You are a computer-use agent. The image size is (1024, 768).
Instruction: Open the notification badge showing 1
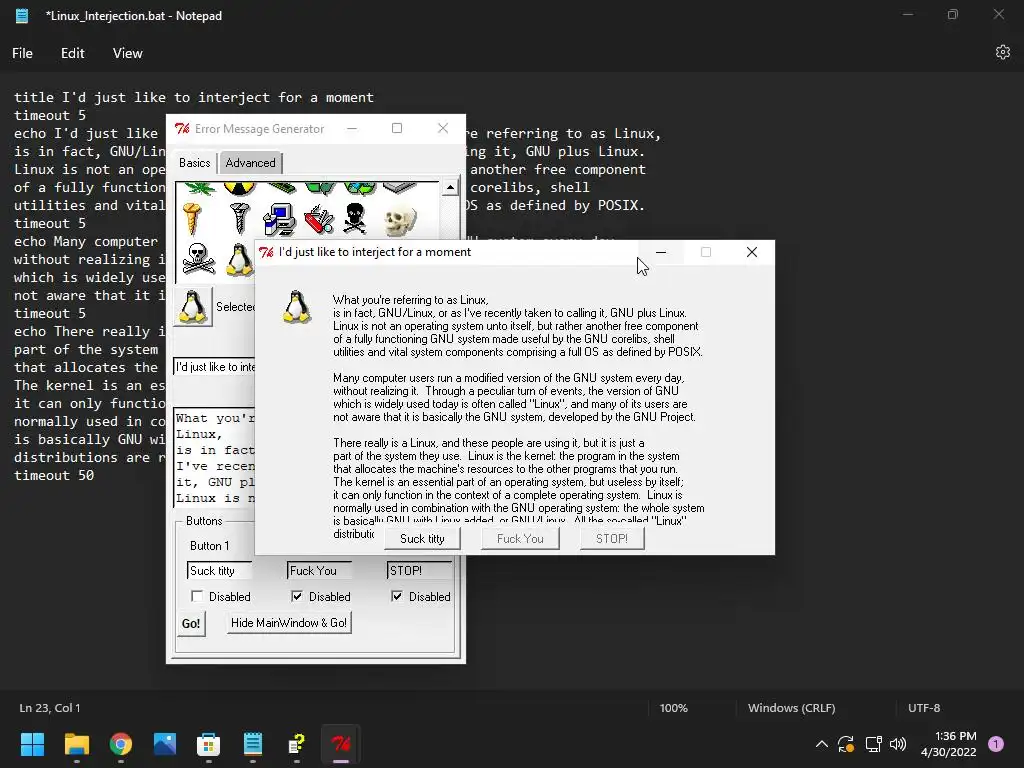pos(996,744)
